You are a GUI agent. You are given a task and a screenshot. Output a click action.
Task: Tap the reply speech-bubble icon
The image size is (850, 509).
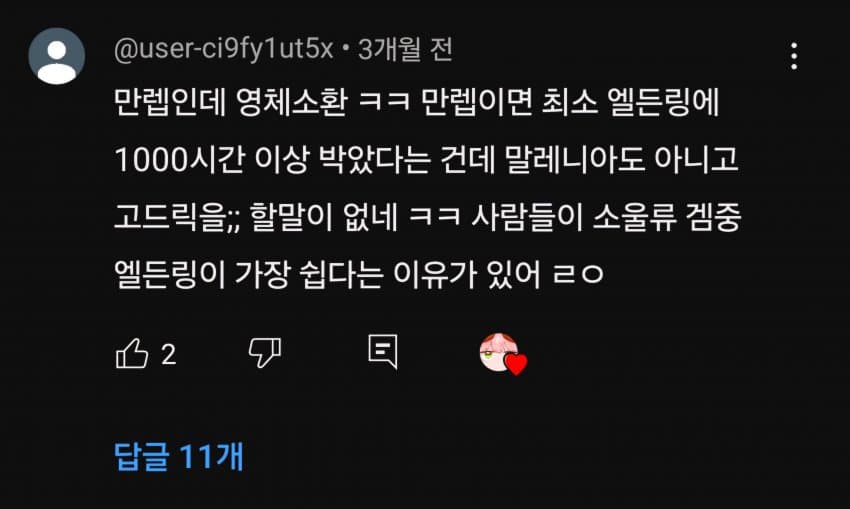point(383,351)
